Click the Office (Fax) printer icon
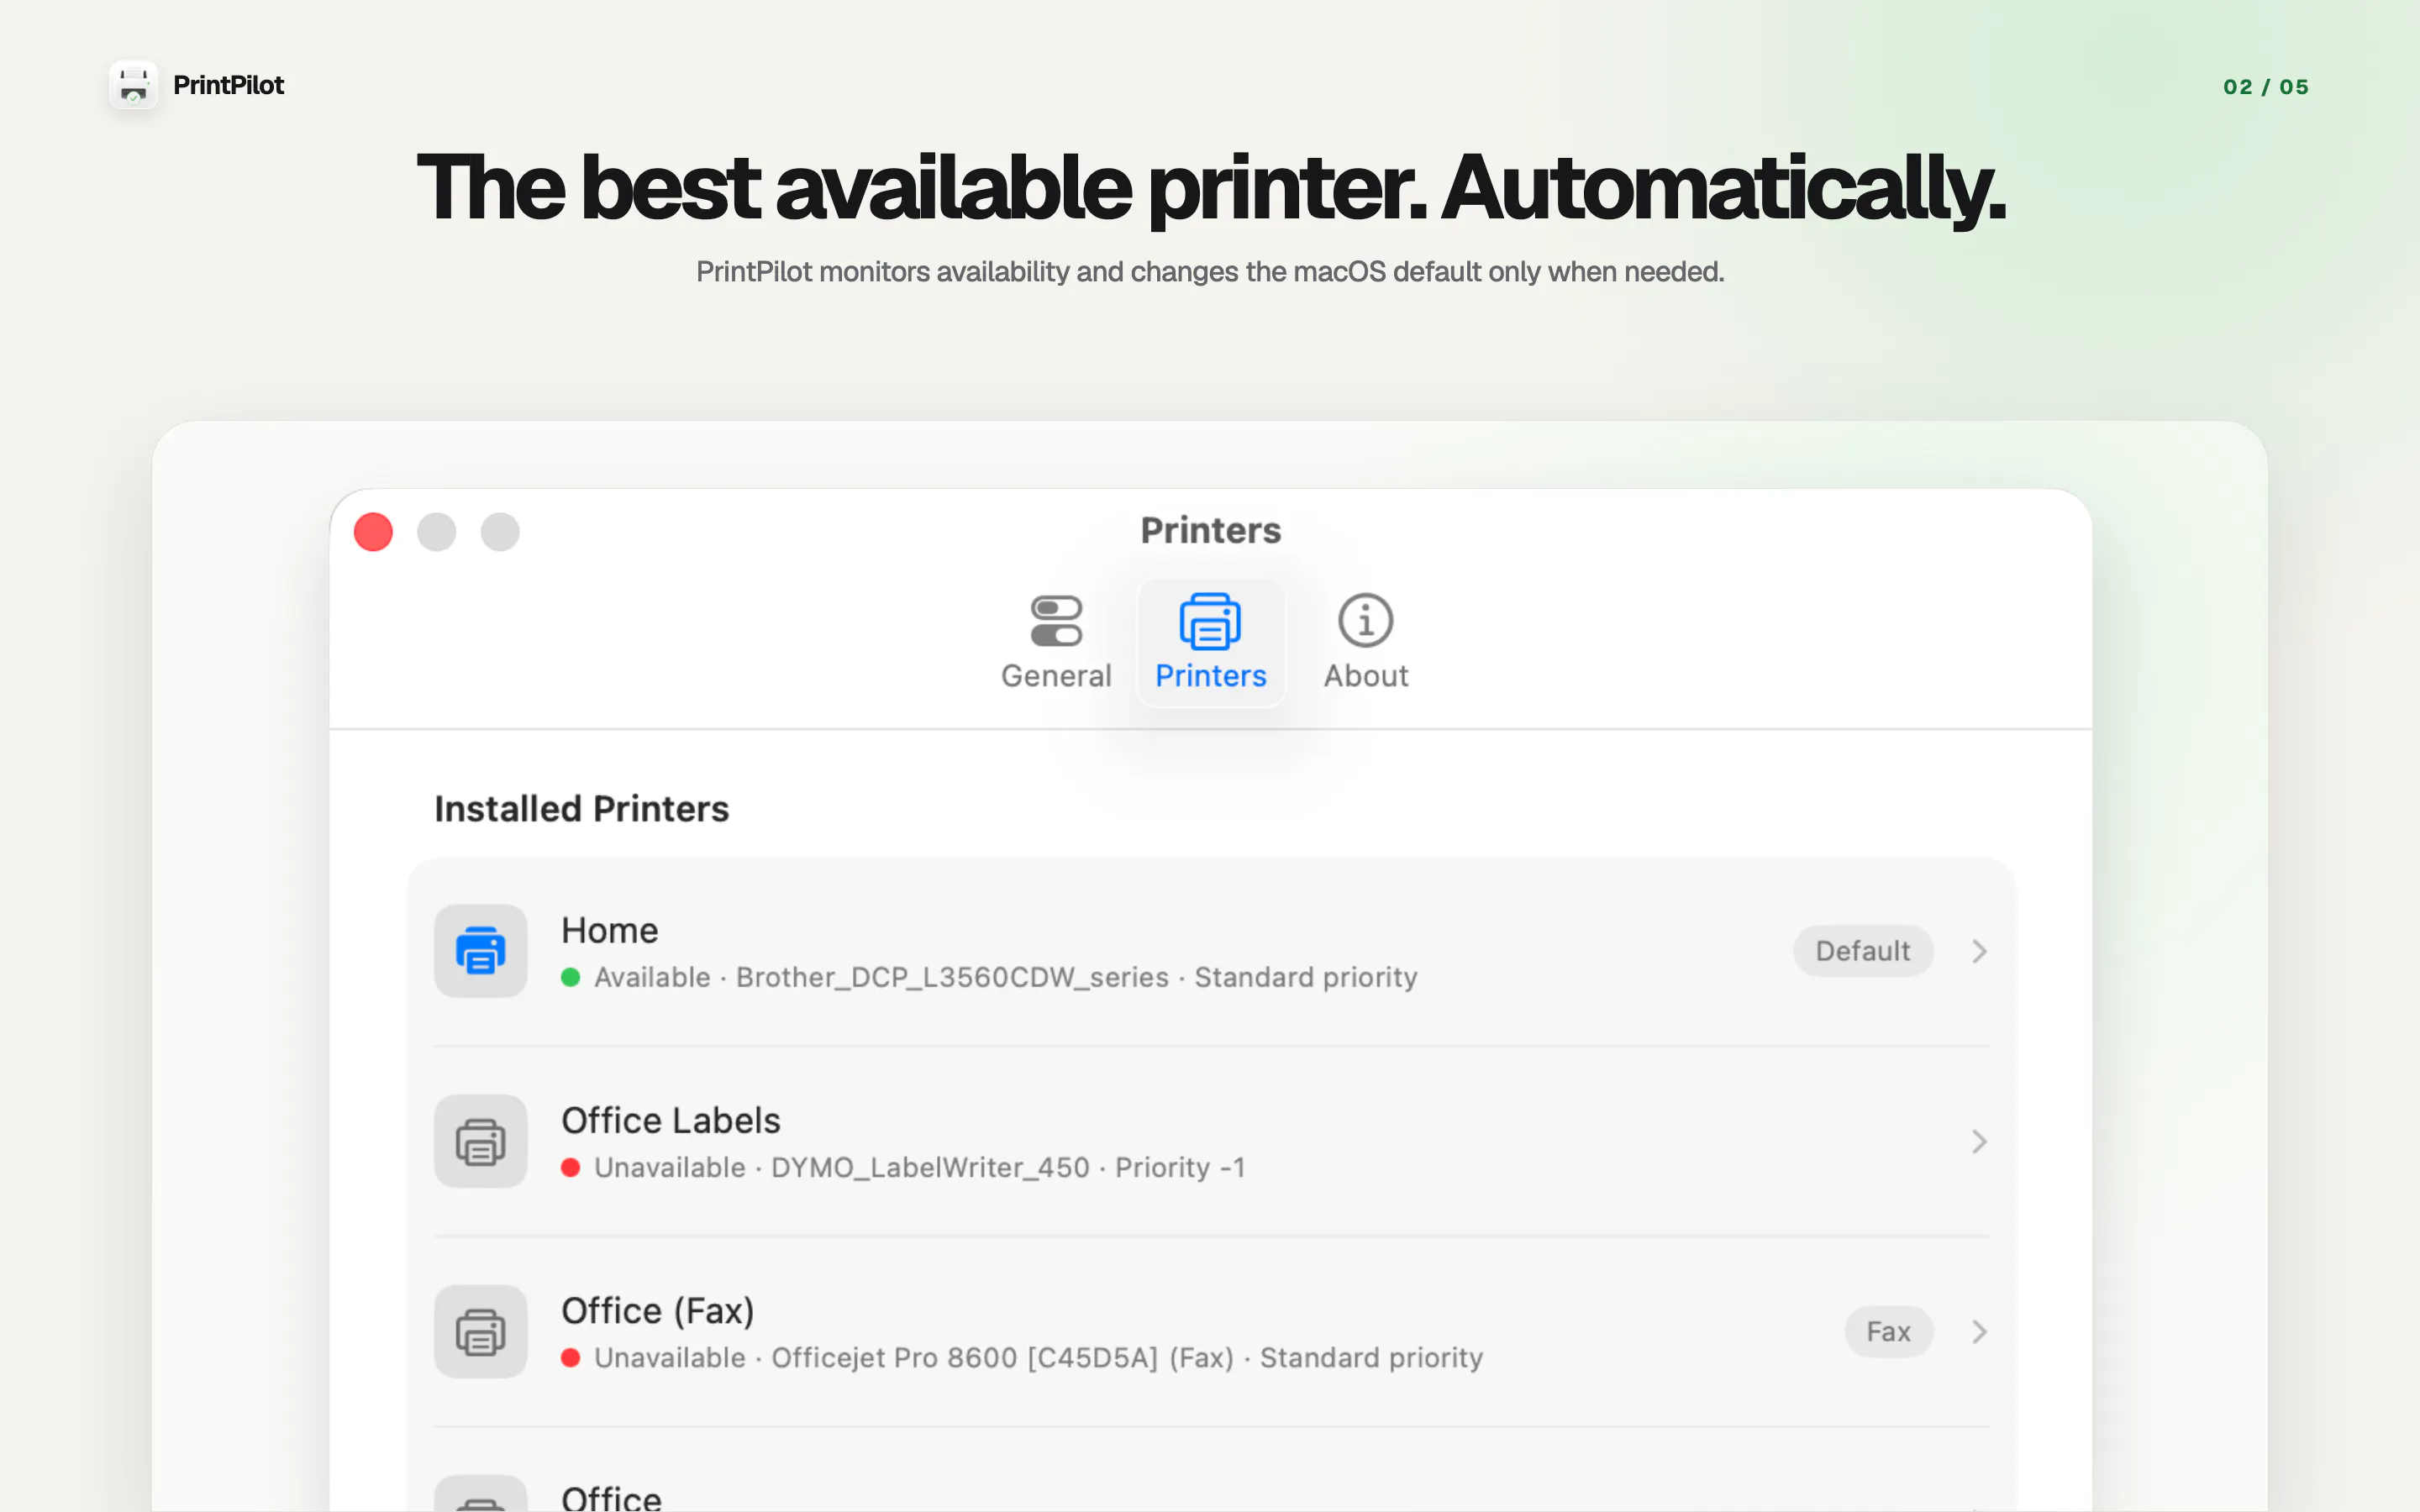Viewport: 2420px width, 1512px height. pyautogui.click(x=480, y=1331)
